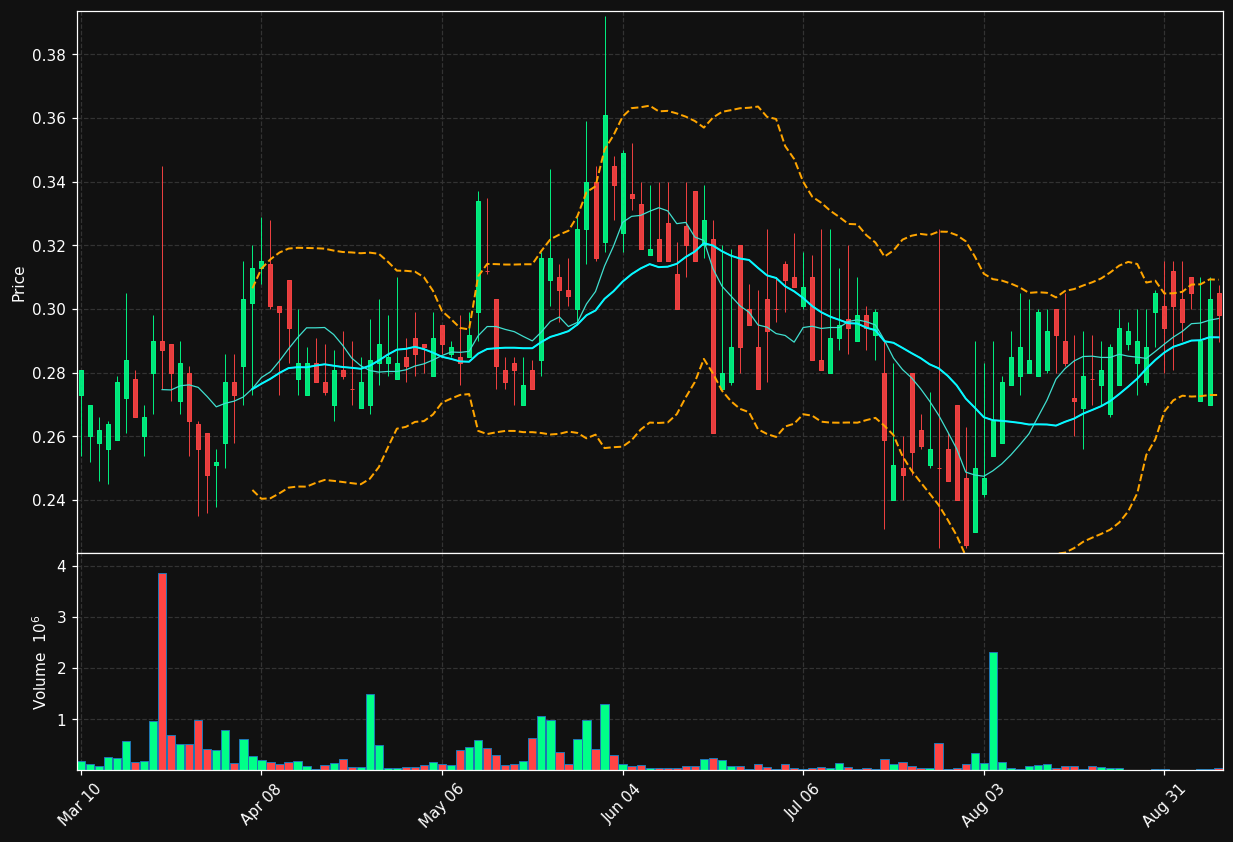Click the Jun 04 date label
Viewport: 1233px width, 842px height.
click(x=621, y=804)
